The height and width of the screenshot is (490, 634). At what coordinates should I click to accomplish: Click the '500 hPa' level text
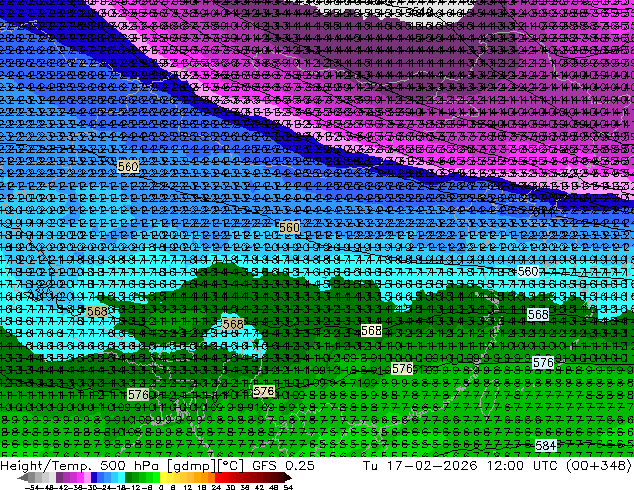point(131,466)
